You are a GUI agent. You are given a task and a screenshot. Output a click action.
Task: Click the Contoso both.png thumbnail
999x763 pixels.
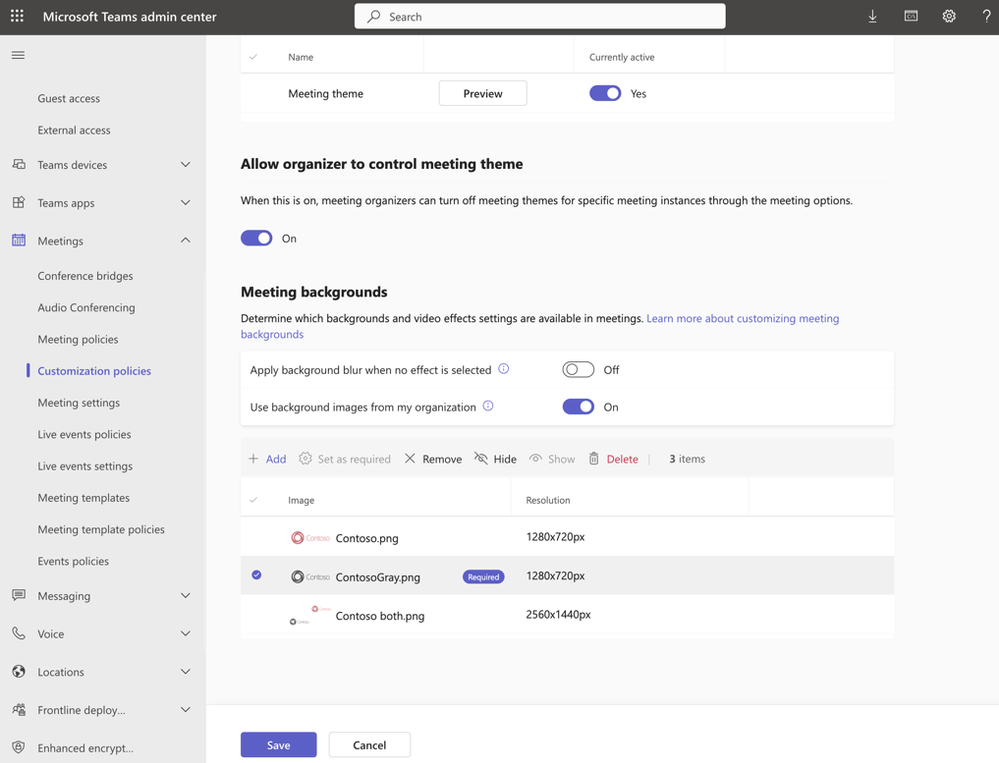click(x=308, y=616)
